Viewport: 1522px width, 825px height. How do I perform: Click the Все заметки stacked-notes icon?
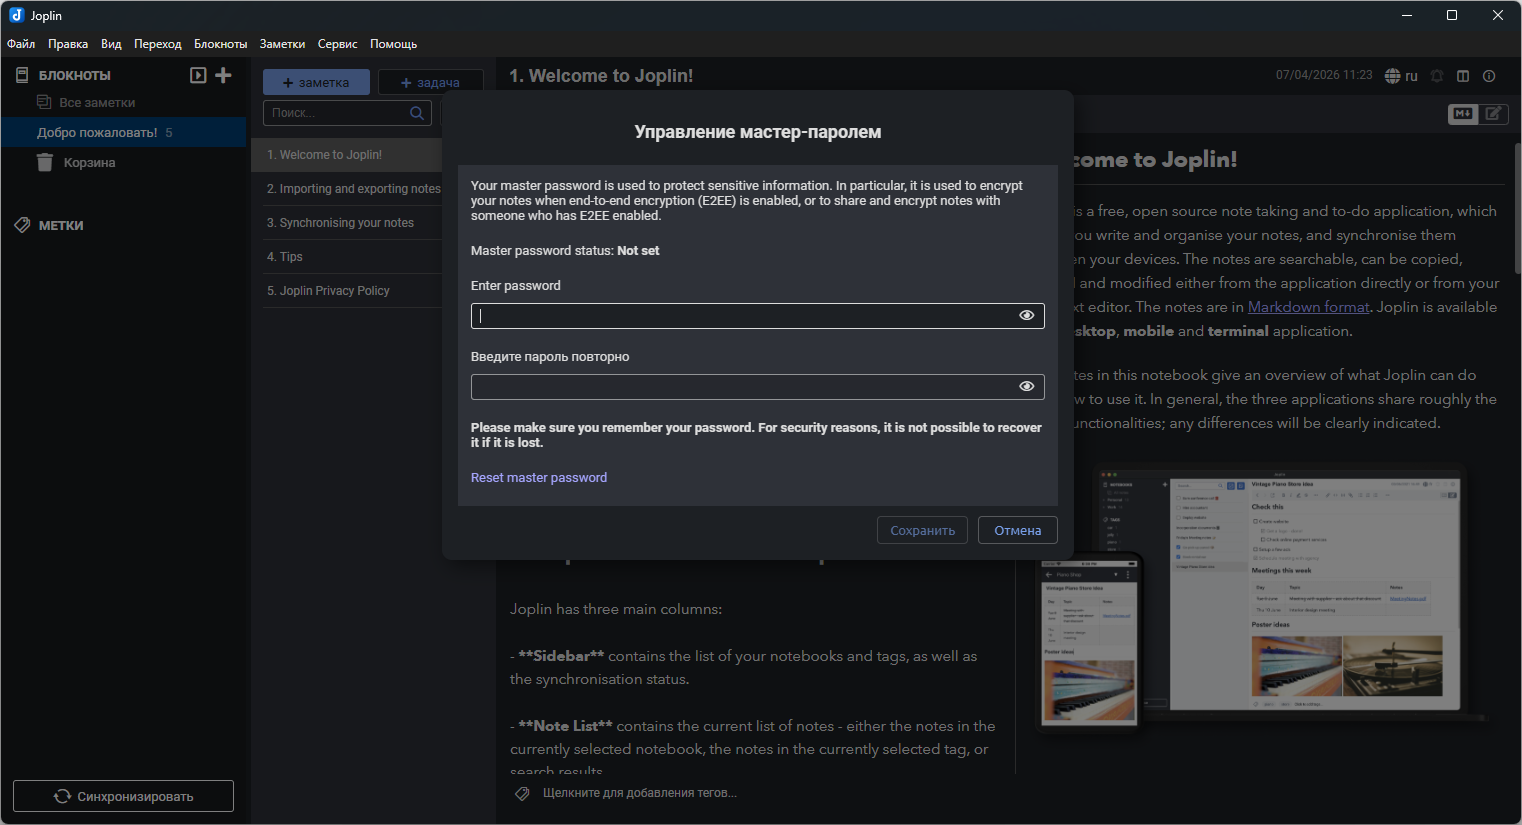[44, 102]
